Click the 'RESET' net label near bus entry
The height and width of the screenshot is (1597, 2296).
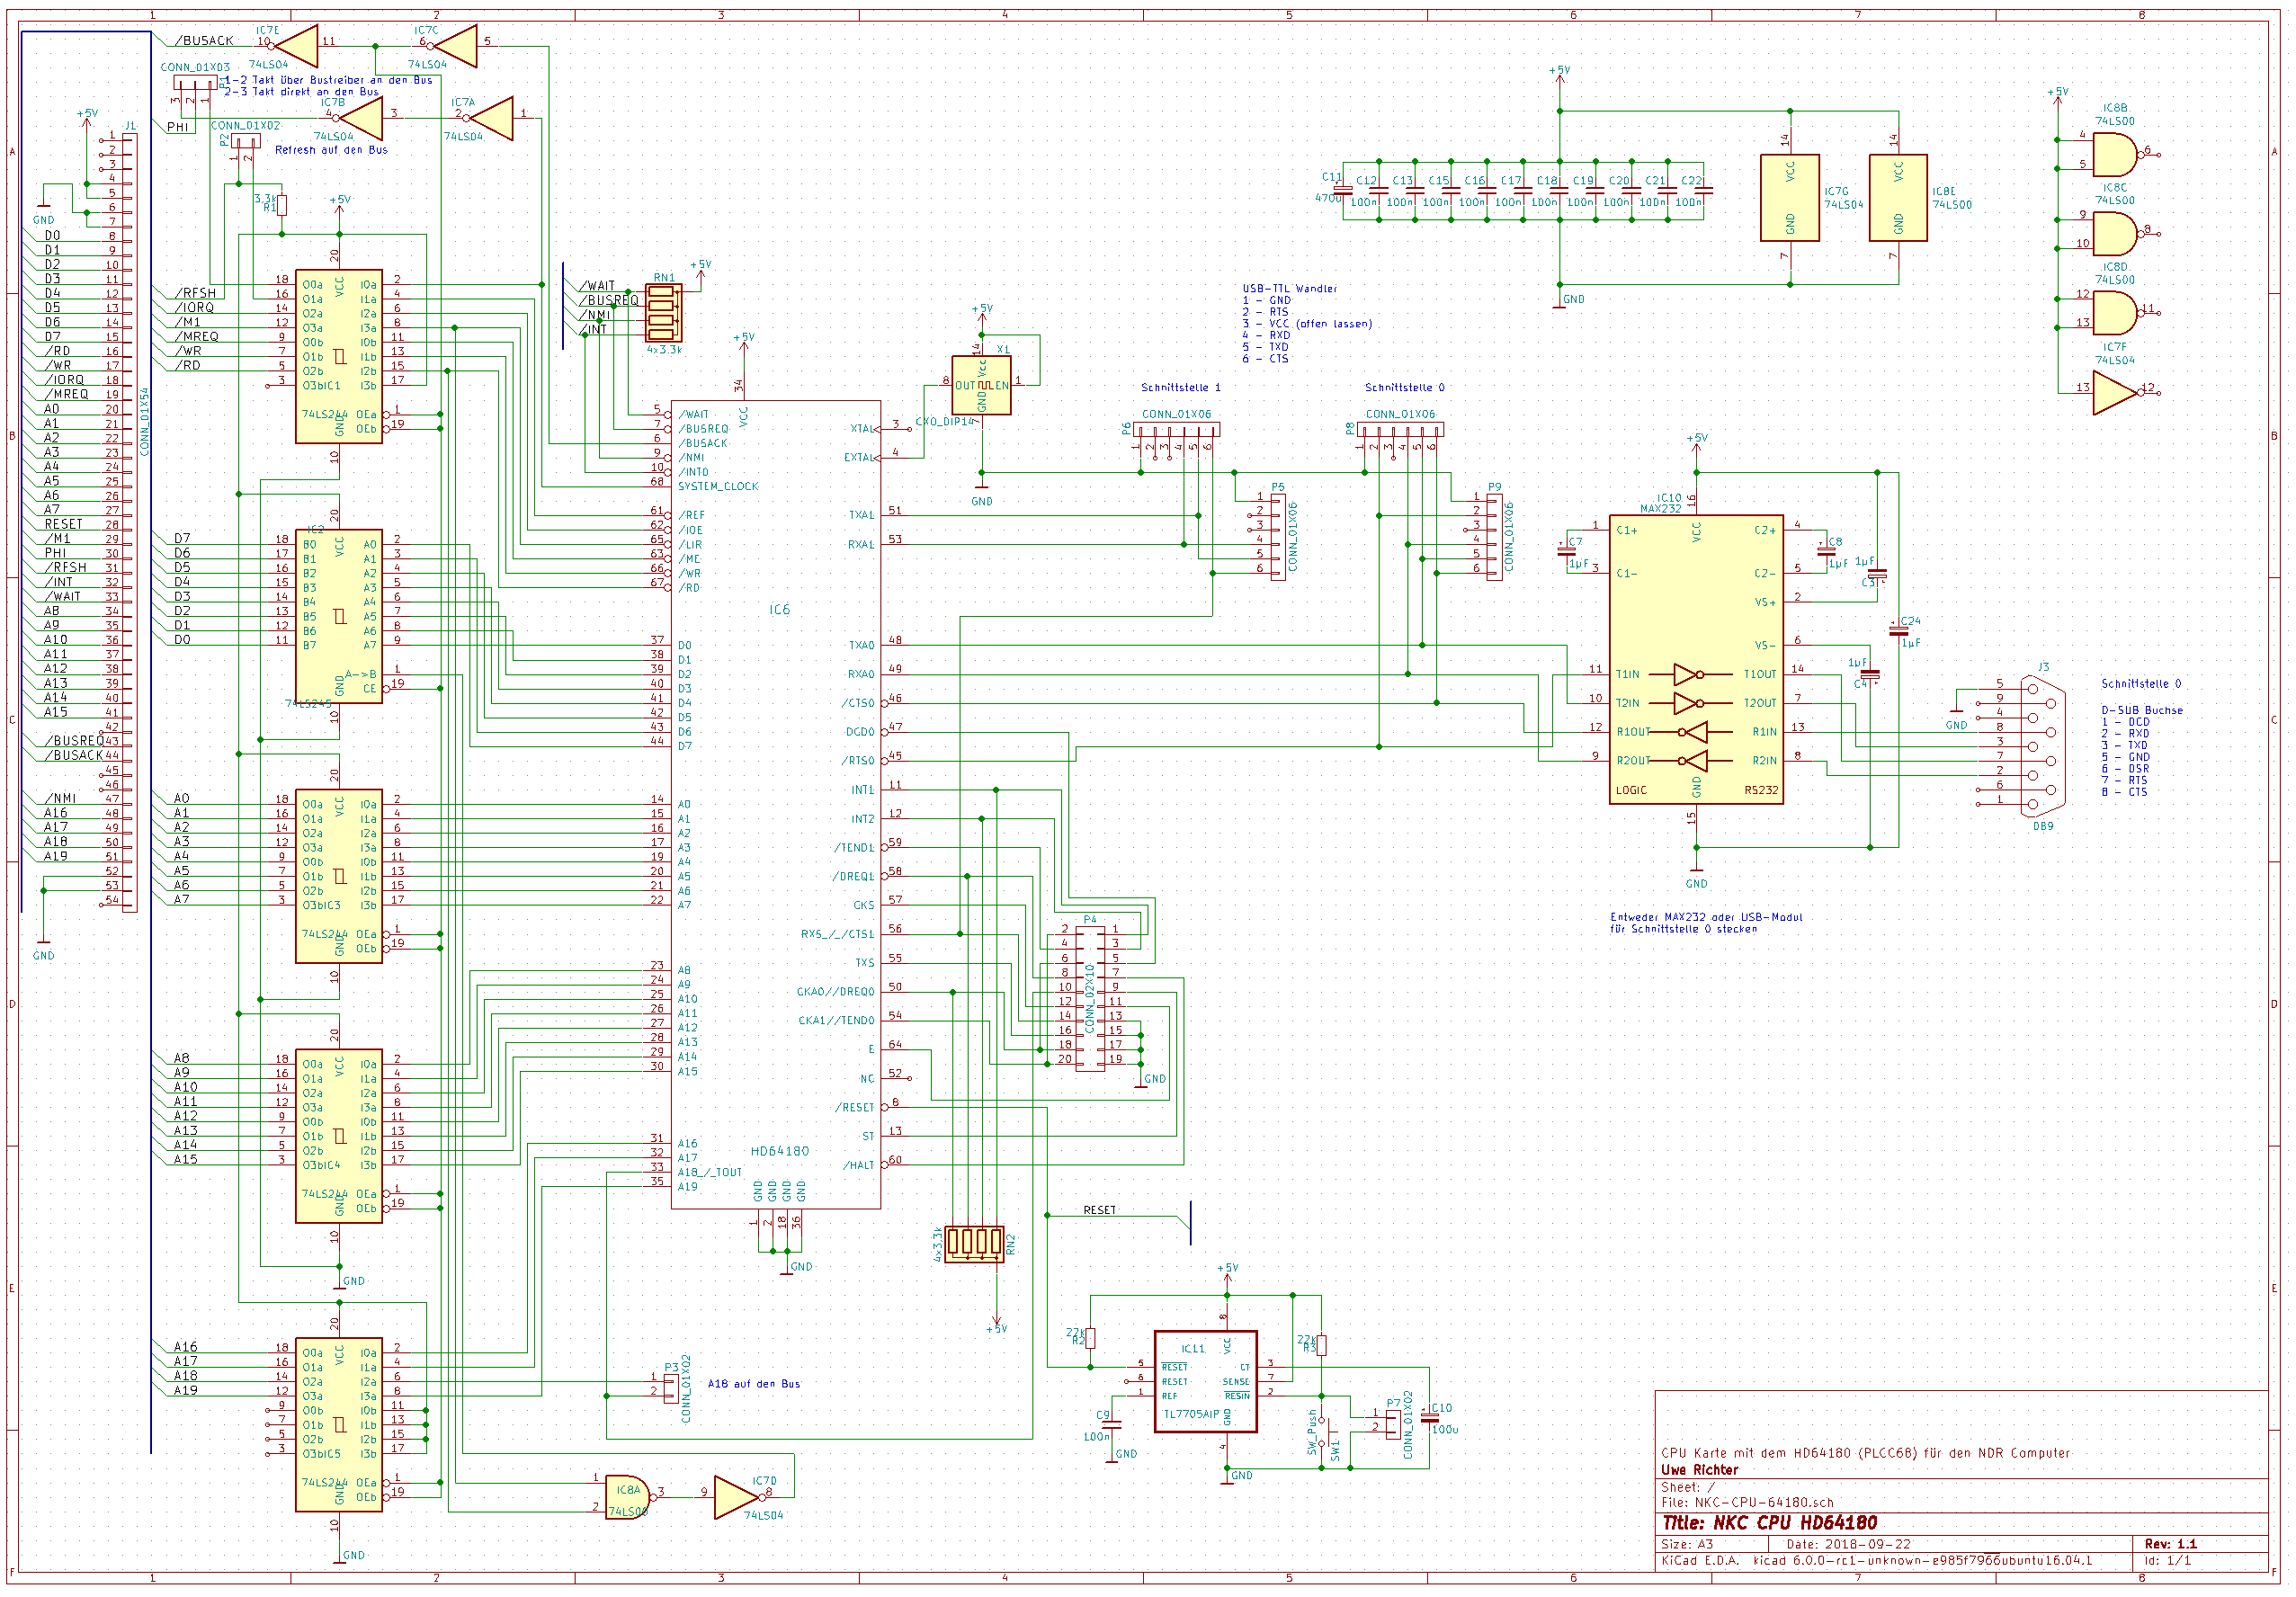tap(1099, 1210)
